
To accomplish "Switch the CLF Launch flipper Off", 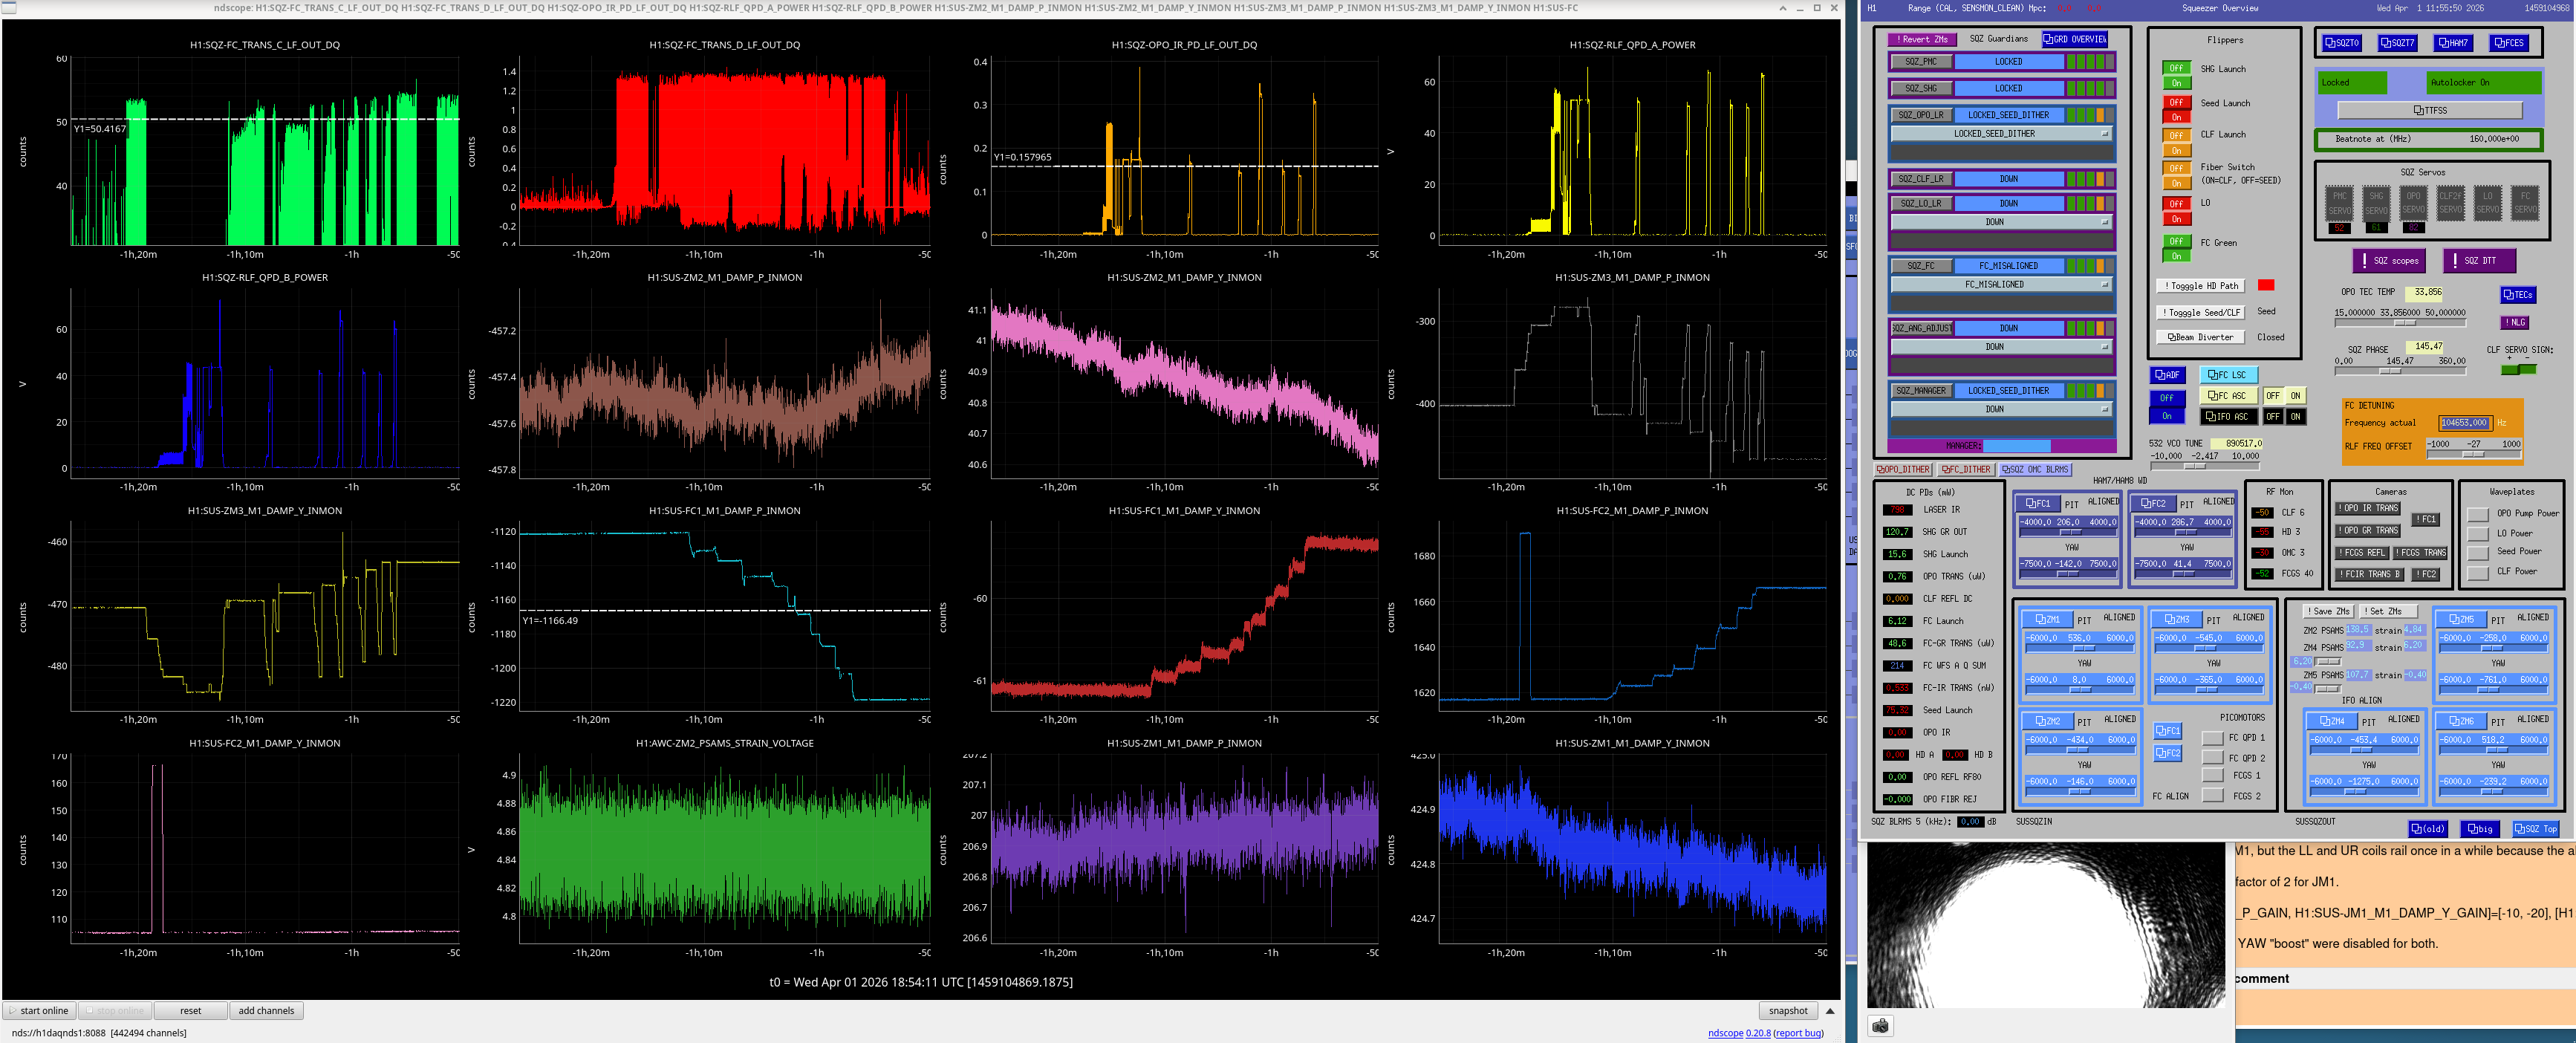I will [2176, 135].
